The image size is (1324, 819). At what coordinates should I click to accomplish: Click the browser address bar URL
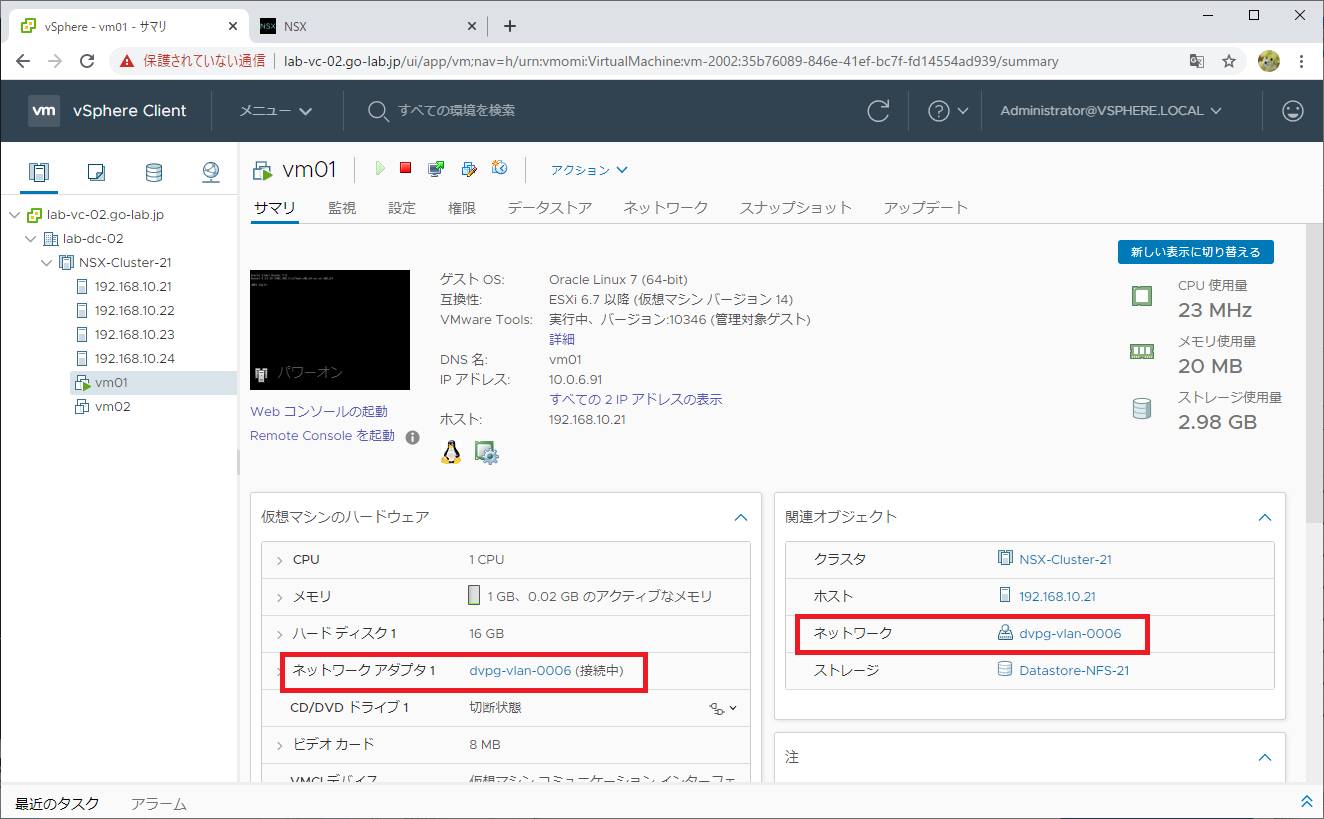(671, 61)
